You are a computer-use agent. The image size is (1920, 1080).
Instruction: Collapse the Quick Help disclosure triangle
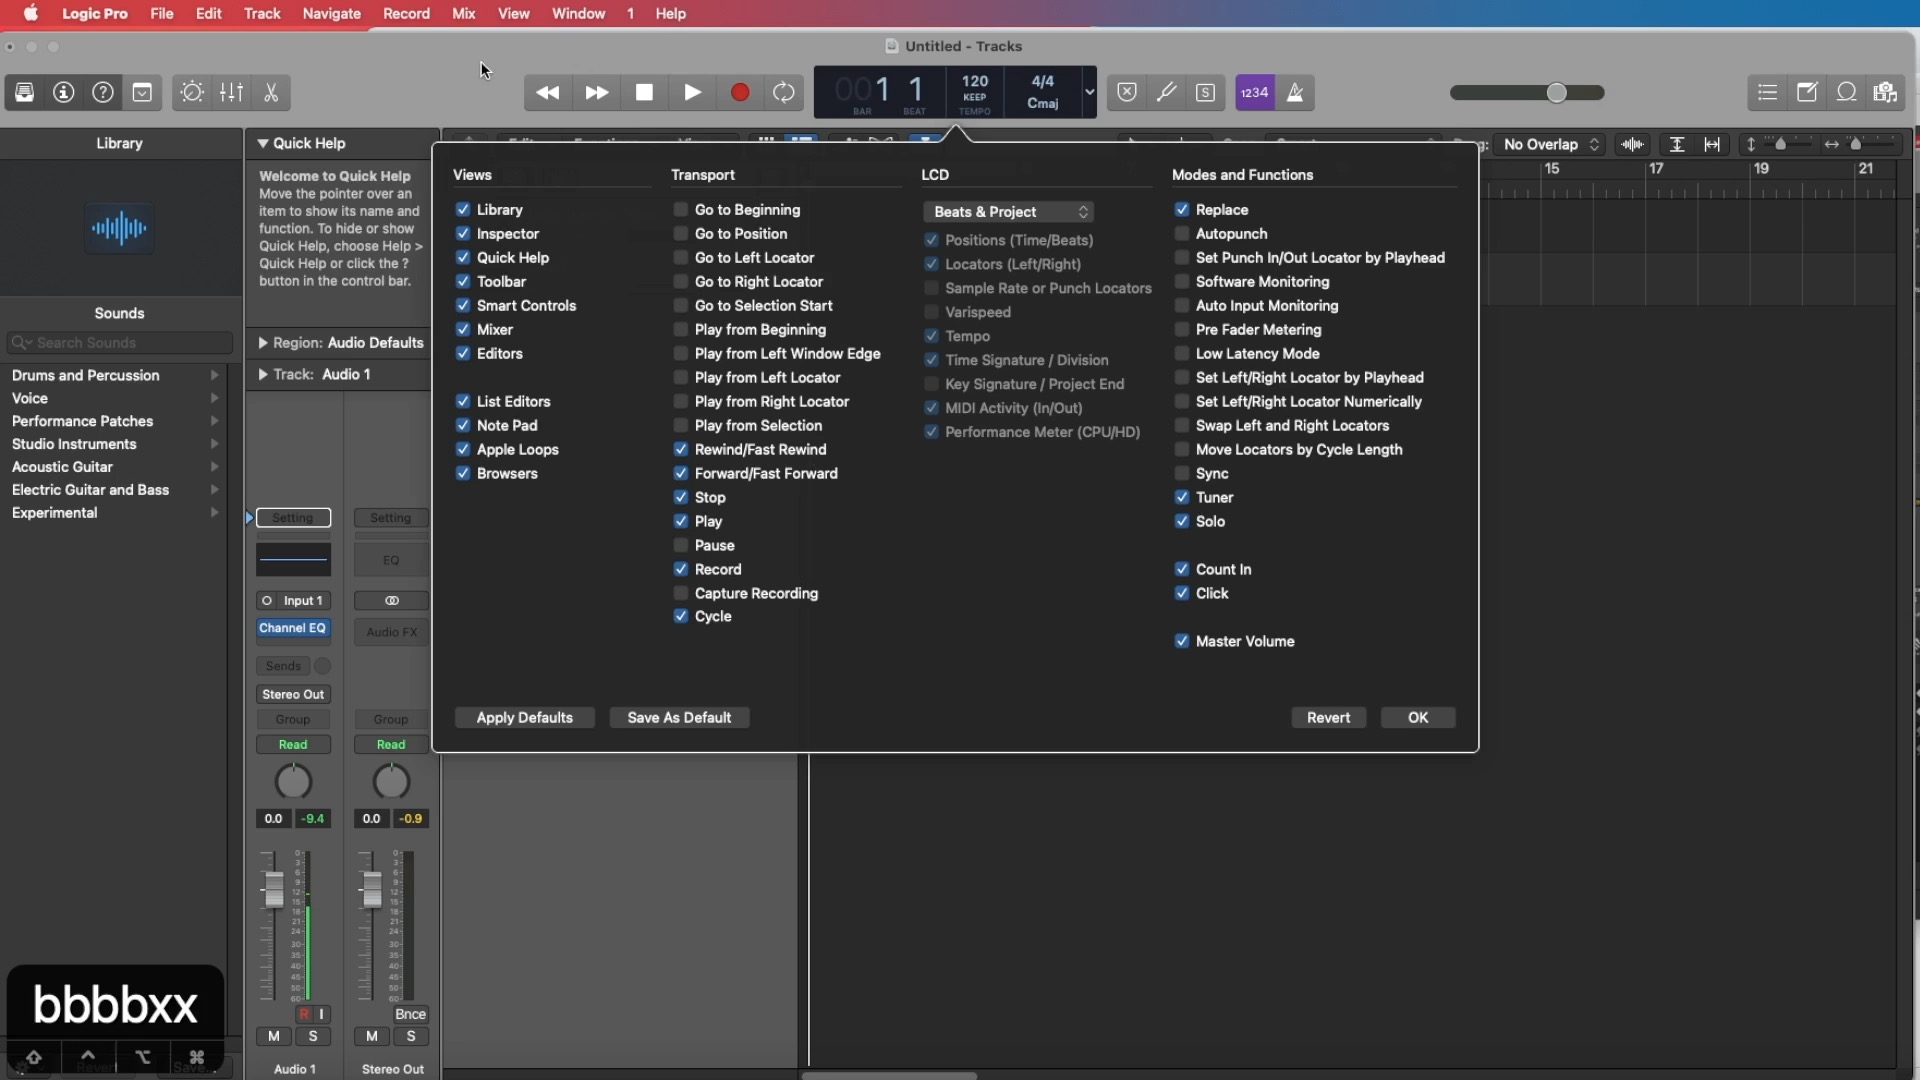coord(263,144)
